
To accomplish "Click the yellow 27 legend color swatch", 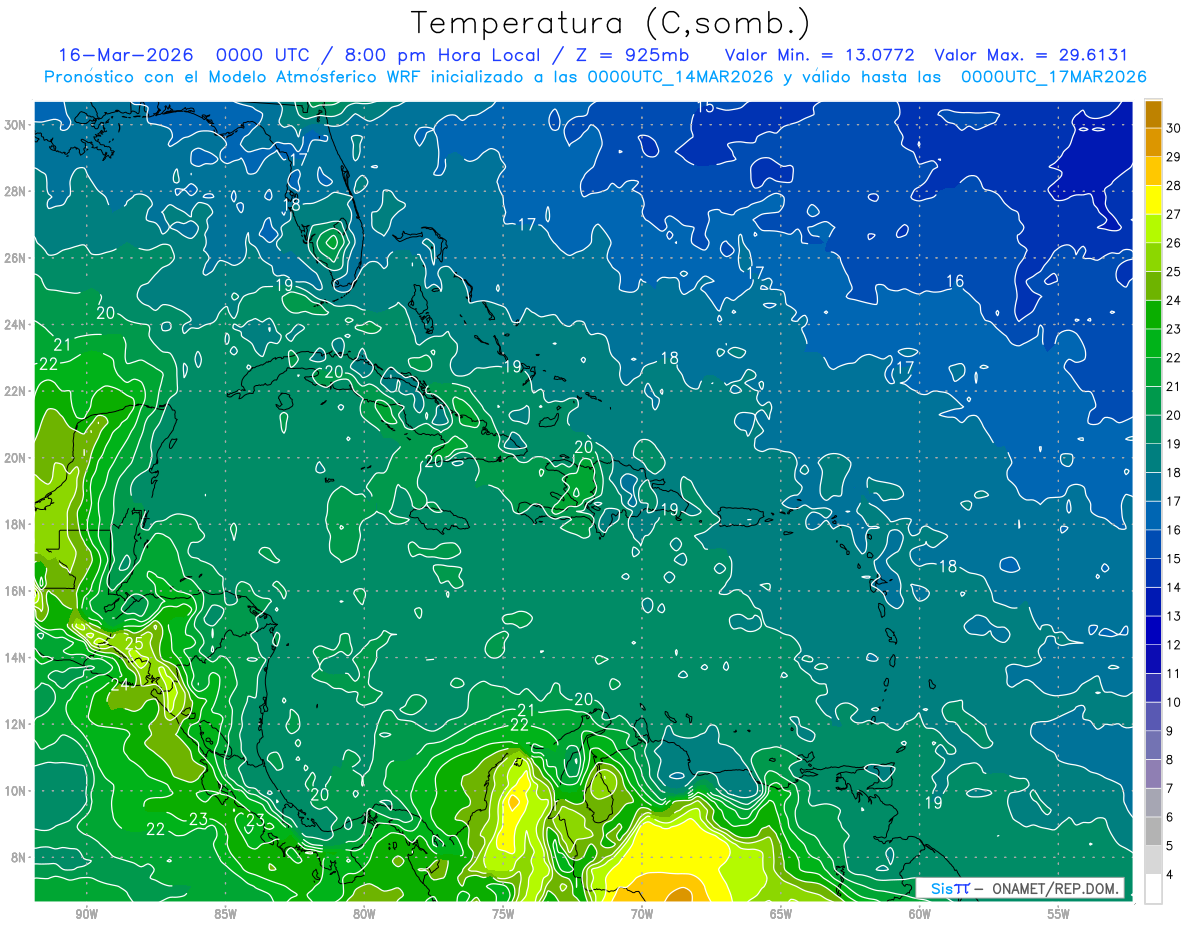I will 1153,201.
